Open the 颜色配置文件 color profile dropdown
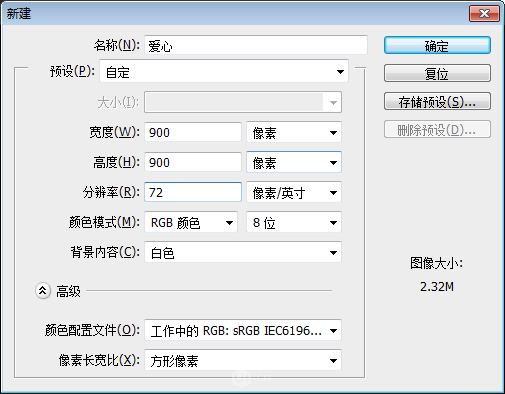This screenshot has height=394, width=505. [243, 330]
